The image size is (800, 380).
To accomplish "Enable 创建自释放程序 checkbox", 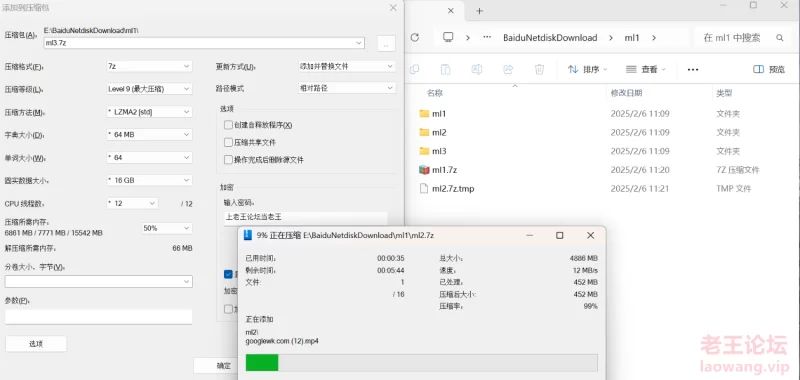I will coord(228,125).
